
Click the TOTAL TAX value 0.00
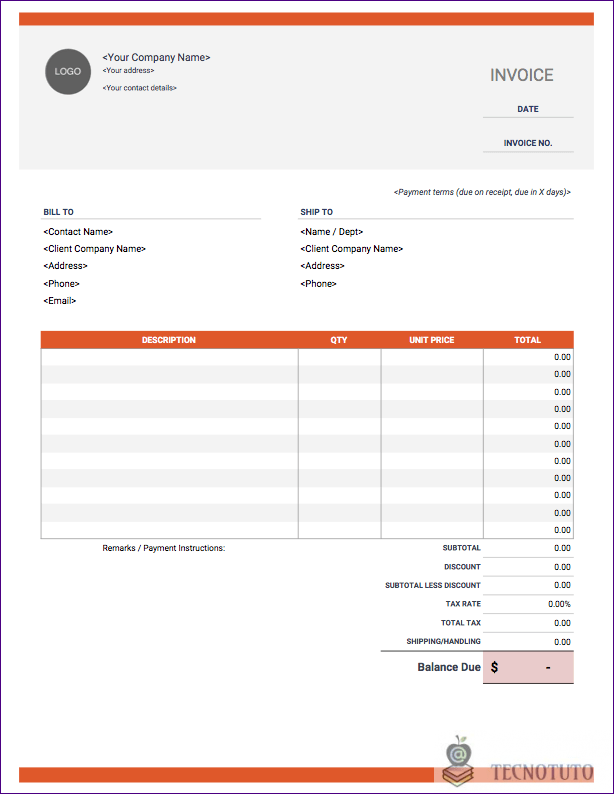coord(562,623)
